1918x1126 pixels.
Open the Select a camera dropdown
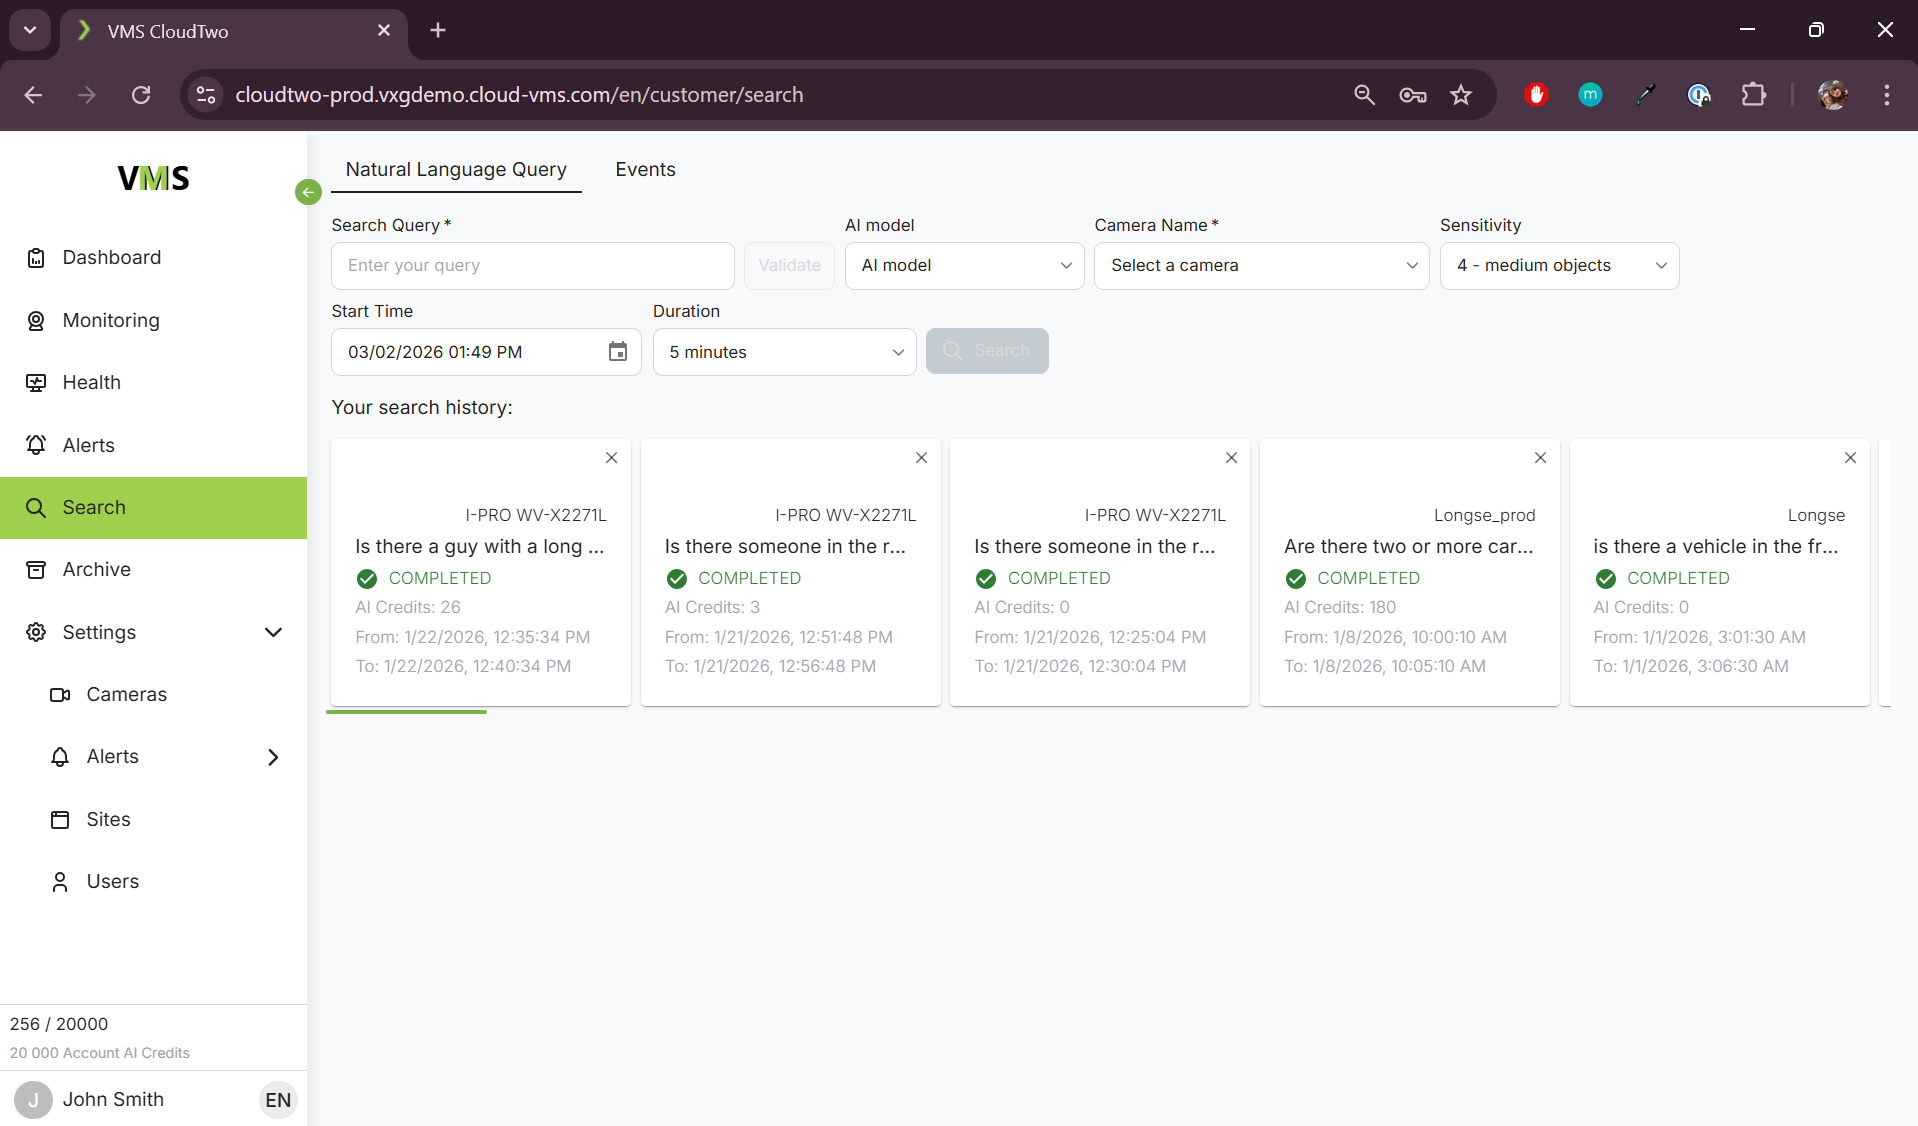1261,266
